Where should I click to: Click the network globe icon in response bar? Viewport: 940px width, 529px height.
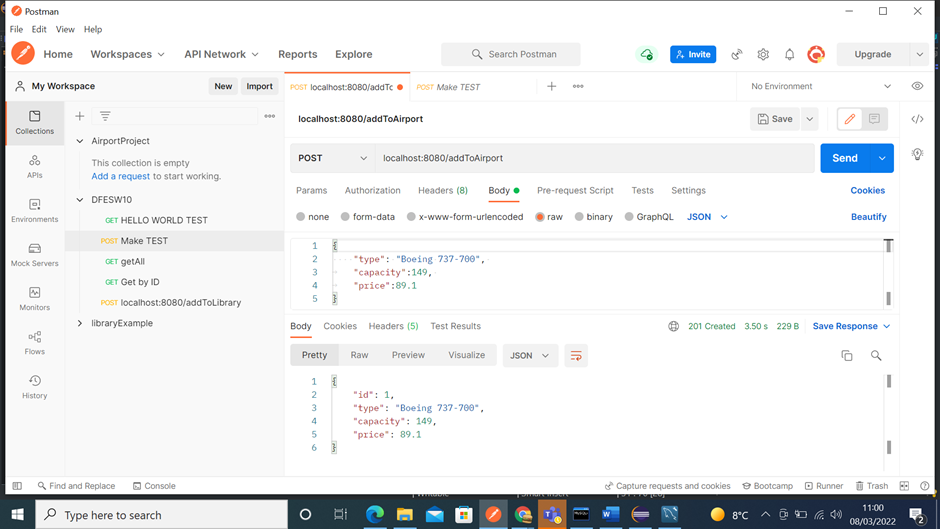(x=673, y=326)
